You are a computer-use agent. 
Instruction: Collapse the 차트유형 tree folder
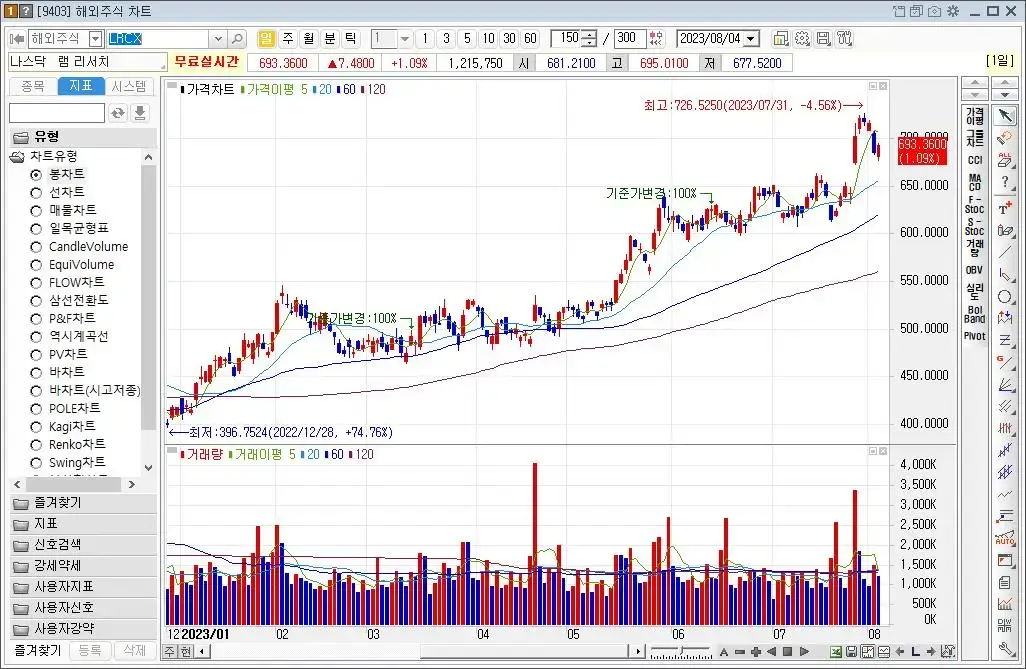(17, 156)
